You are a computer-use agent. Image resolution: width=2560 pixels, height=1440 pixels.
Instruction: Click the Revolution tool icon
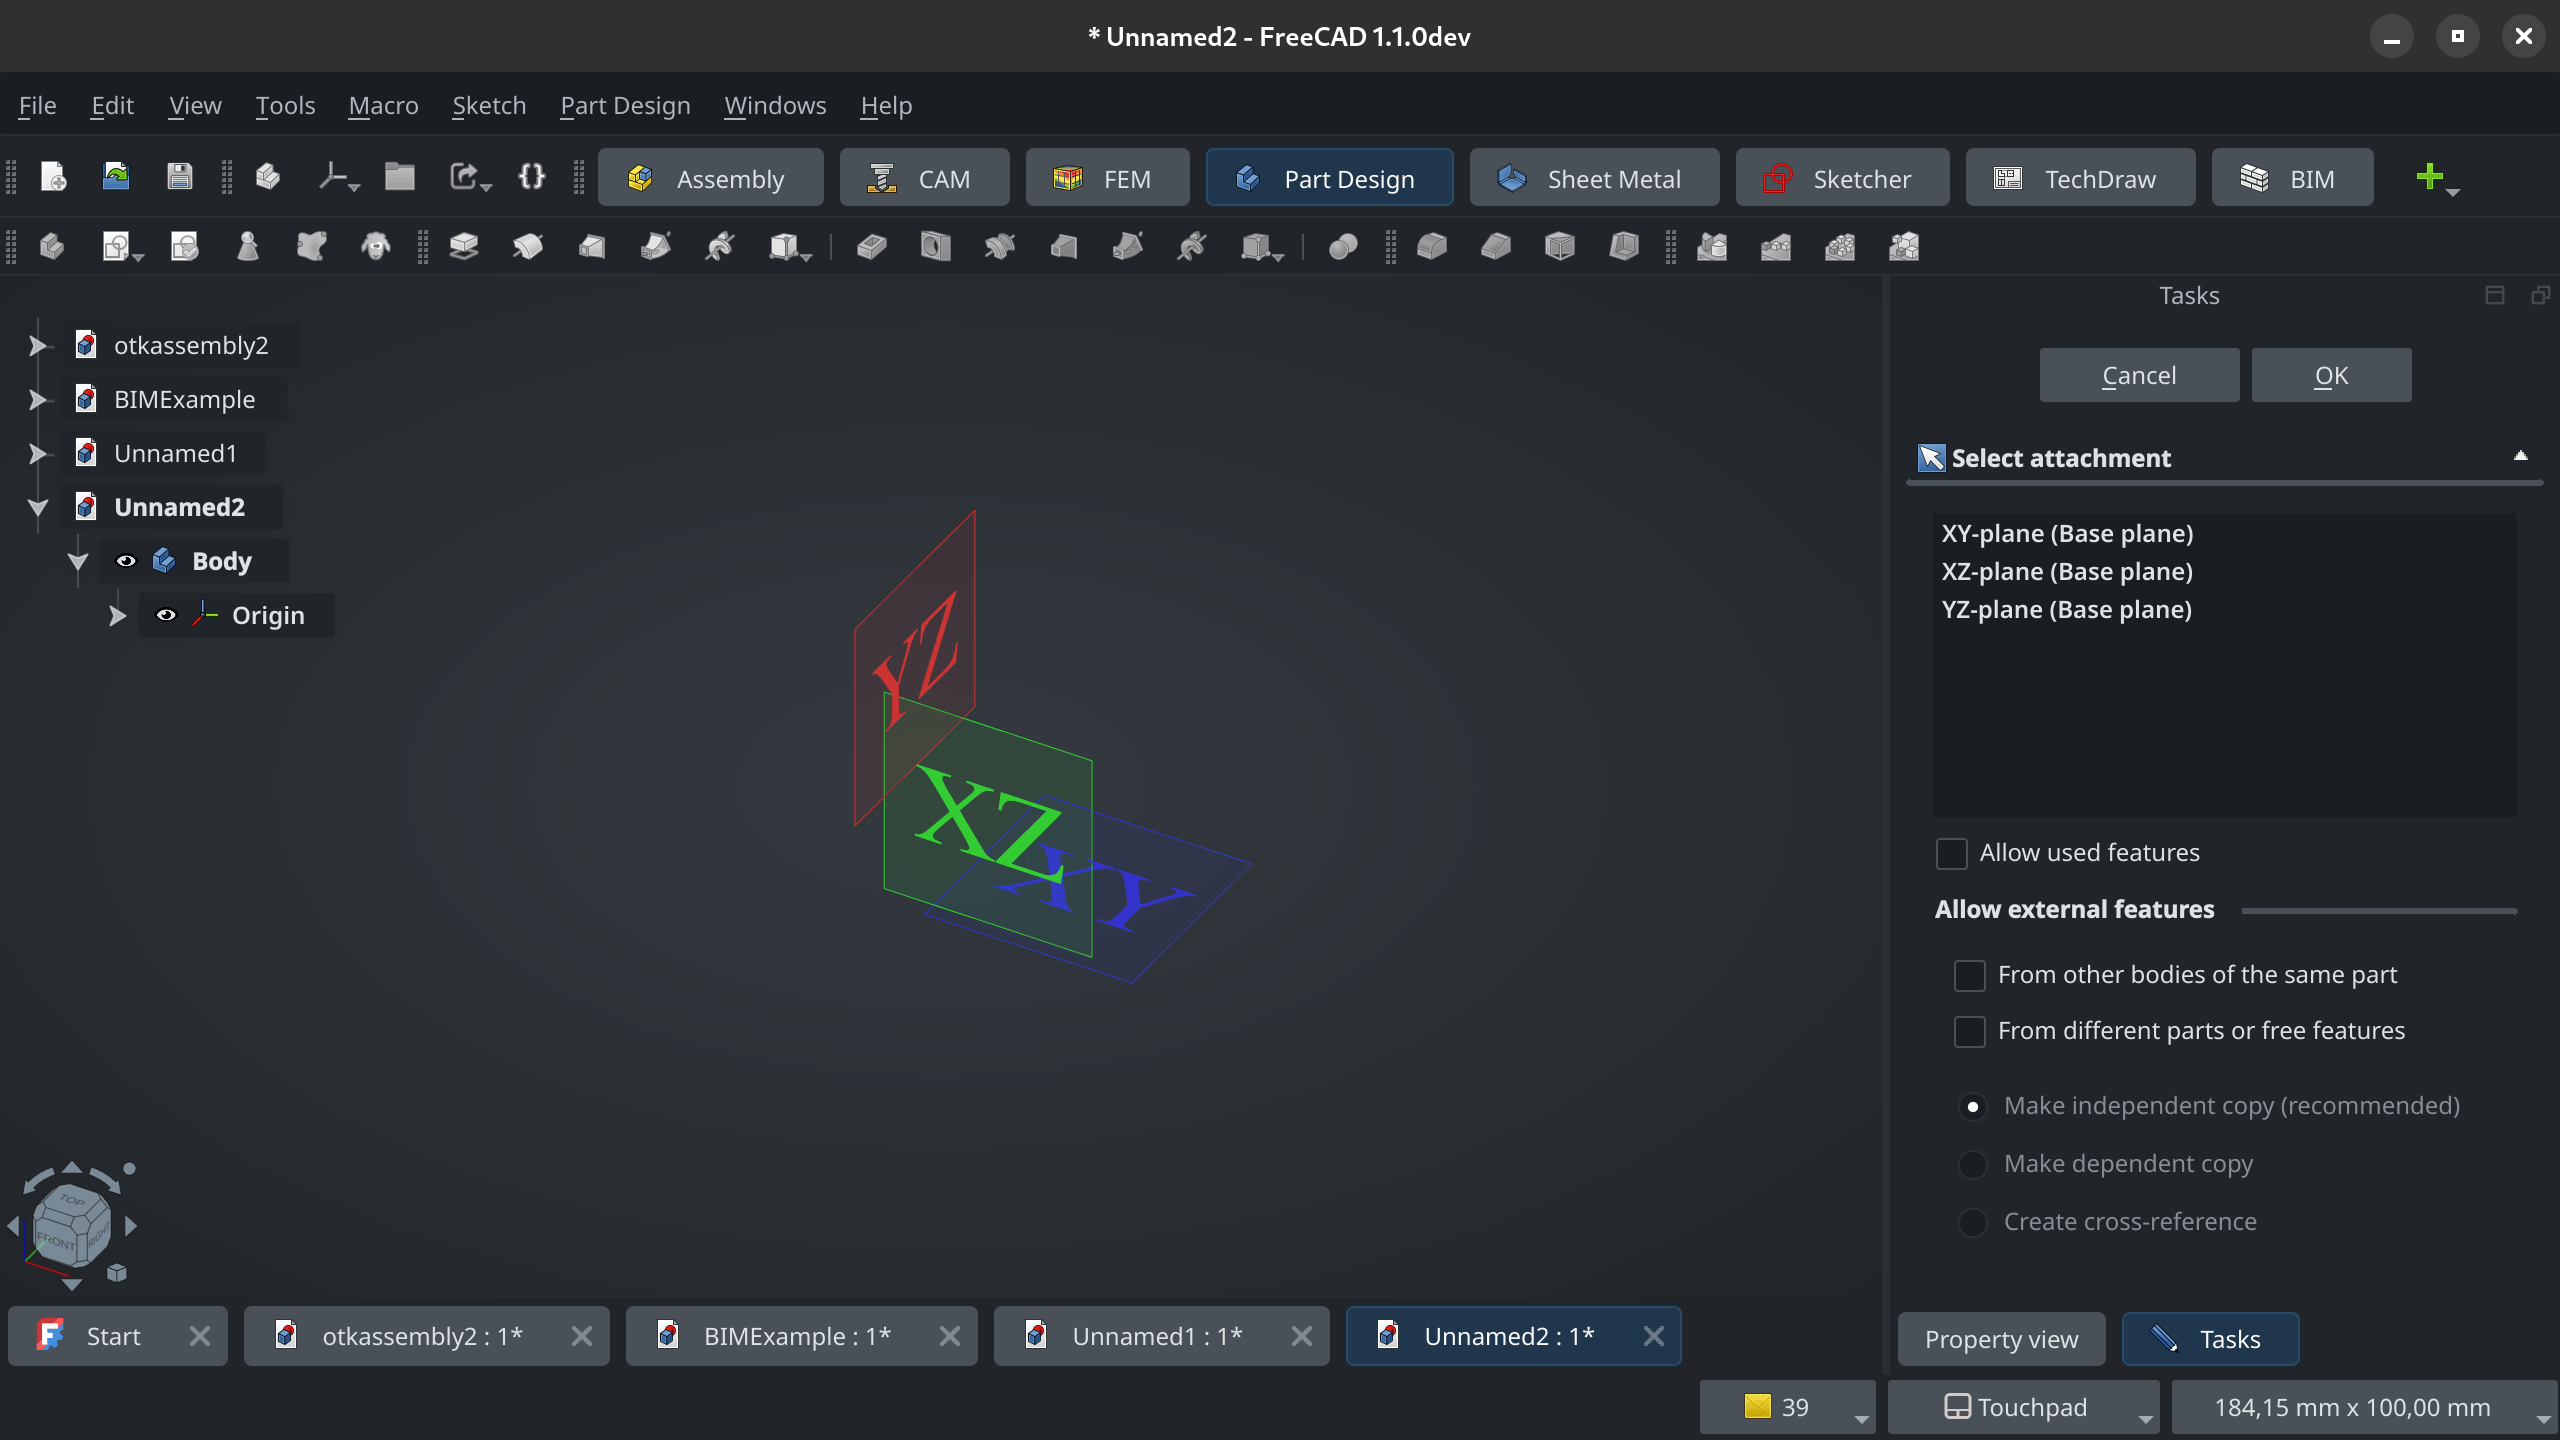[527, 246]
